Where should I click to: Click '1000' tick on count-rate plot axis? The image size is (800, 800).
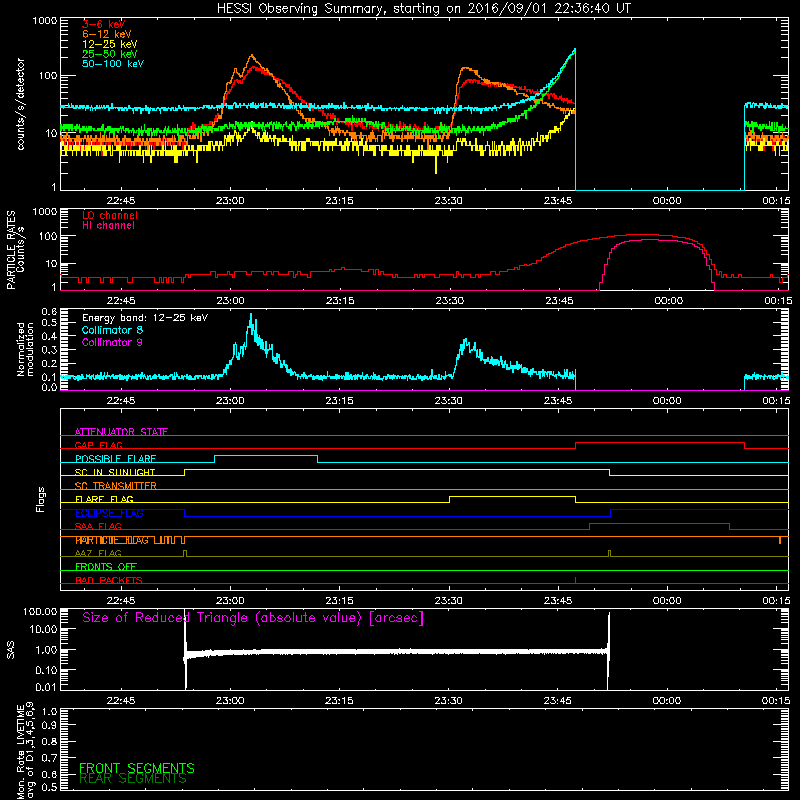point(45,21)
